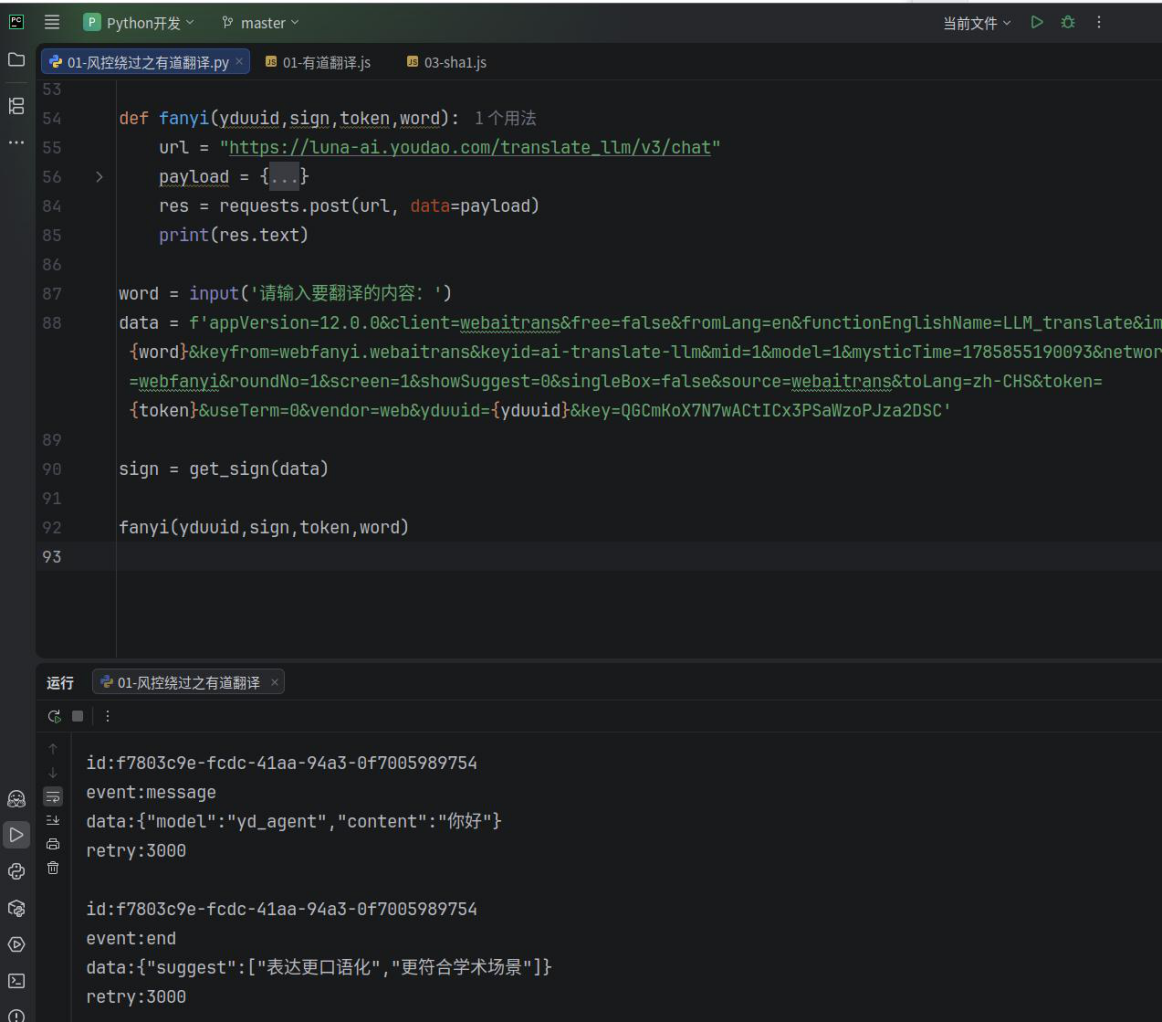Open the run toolbar more options
Screen dimensions: 1162x1022
coord(107,716)
